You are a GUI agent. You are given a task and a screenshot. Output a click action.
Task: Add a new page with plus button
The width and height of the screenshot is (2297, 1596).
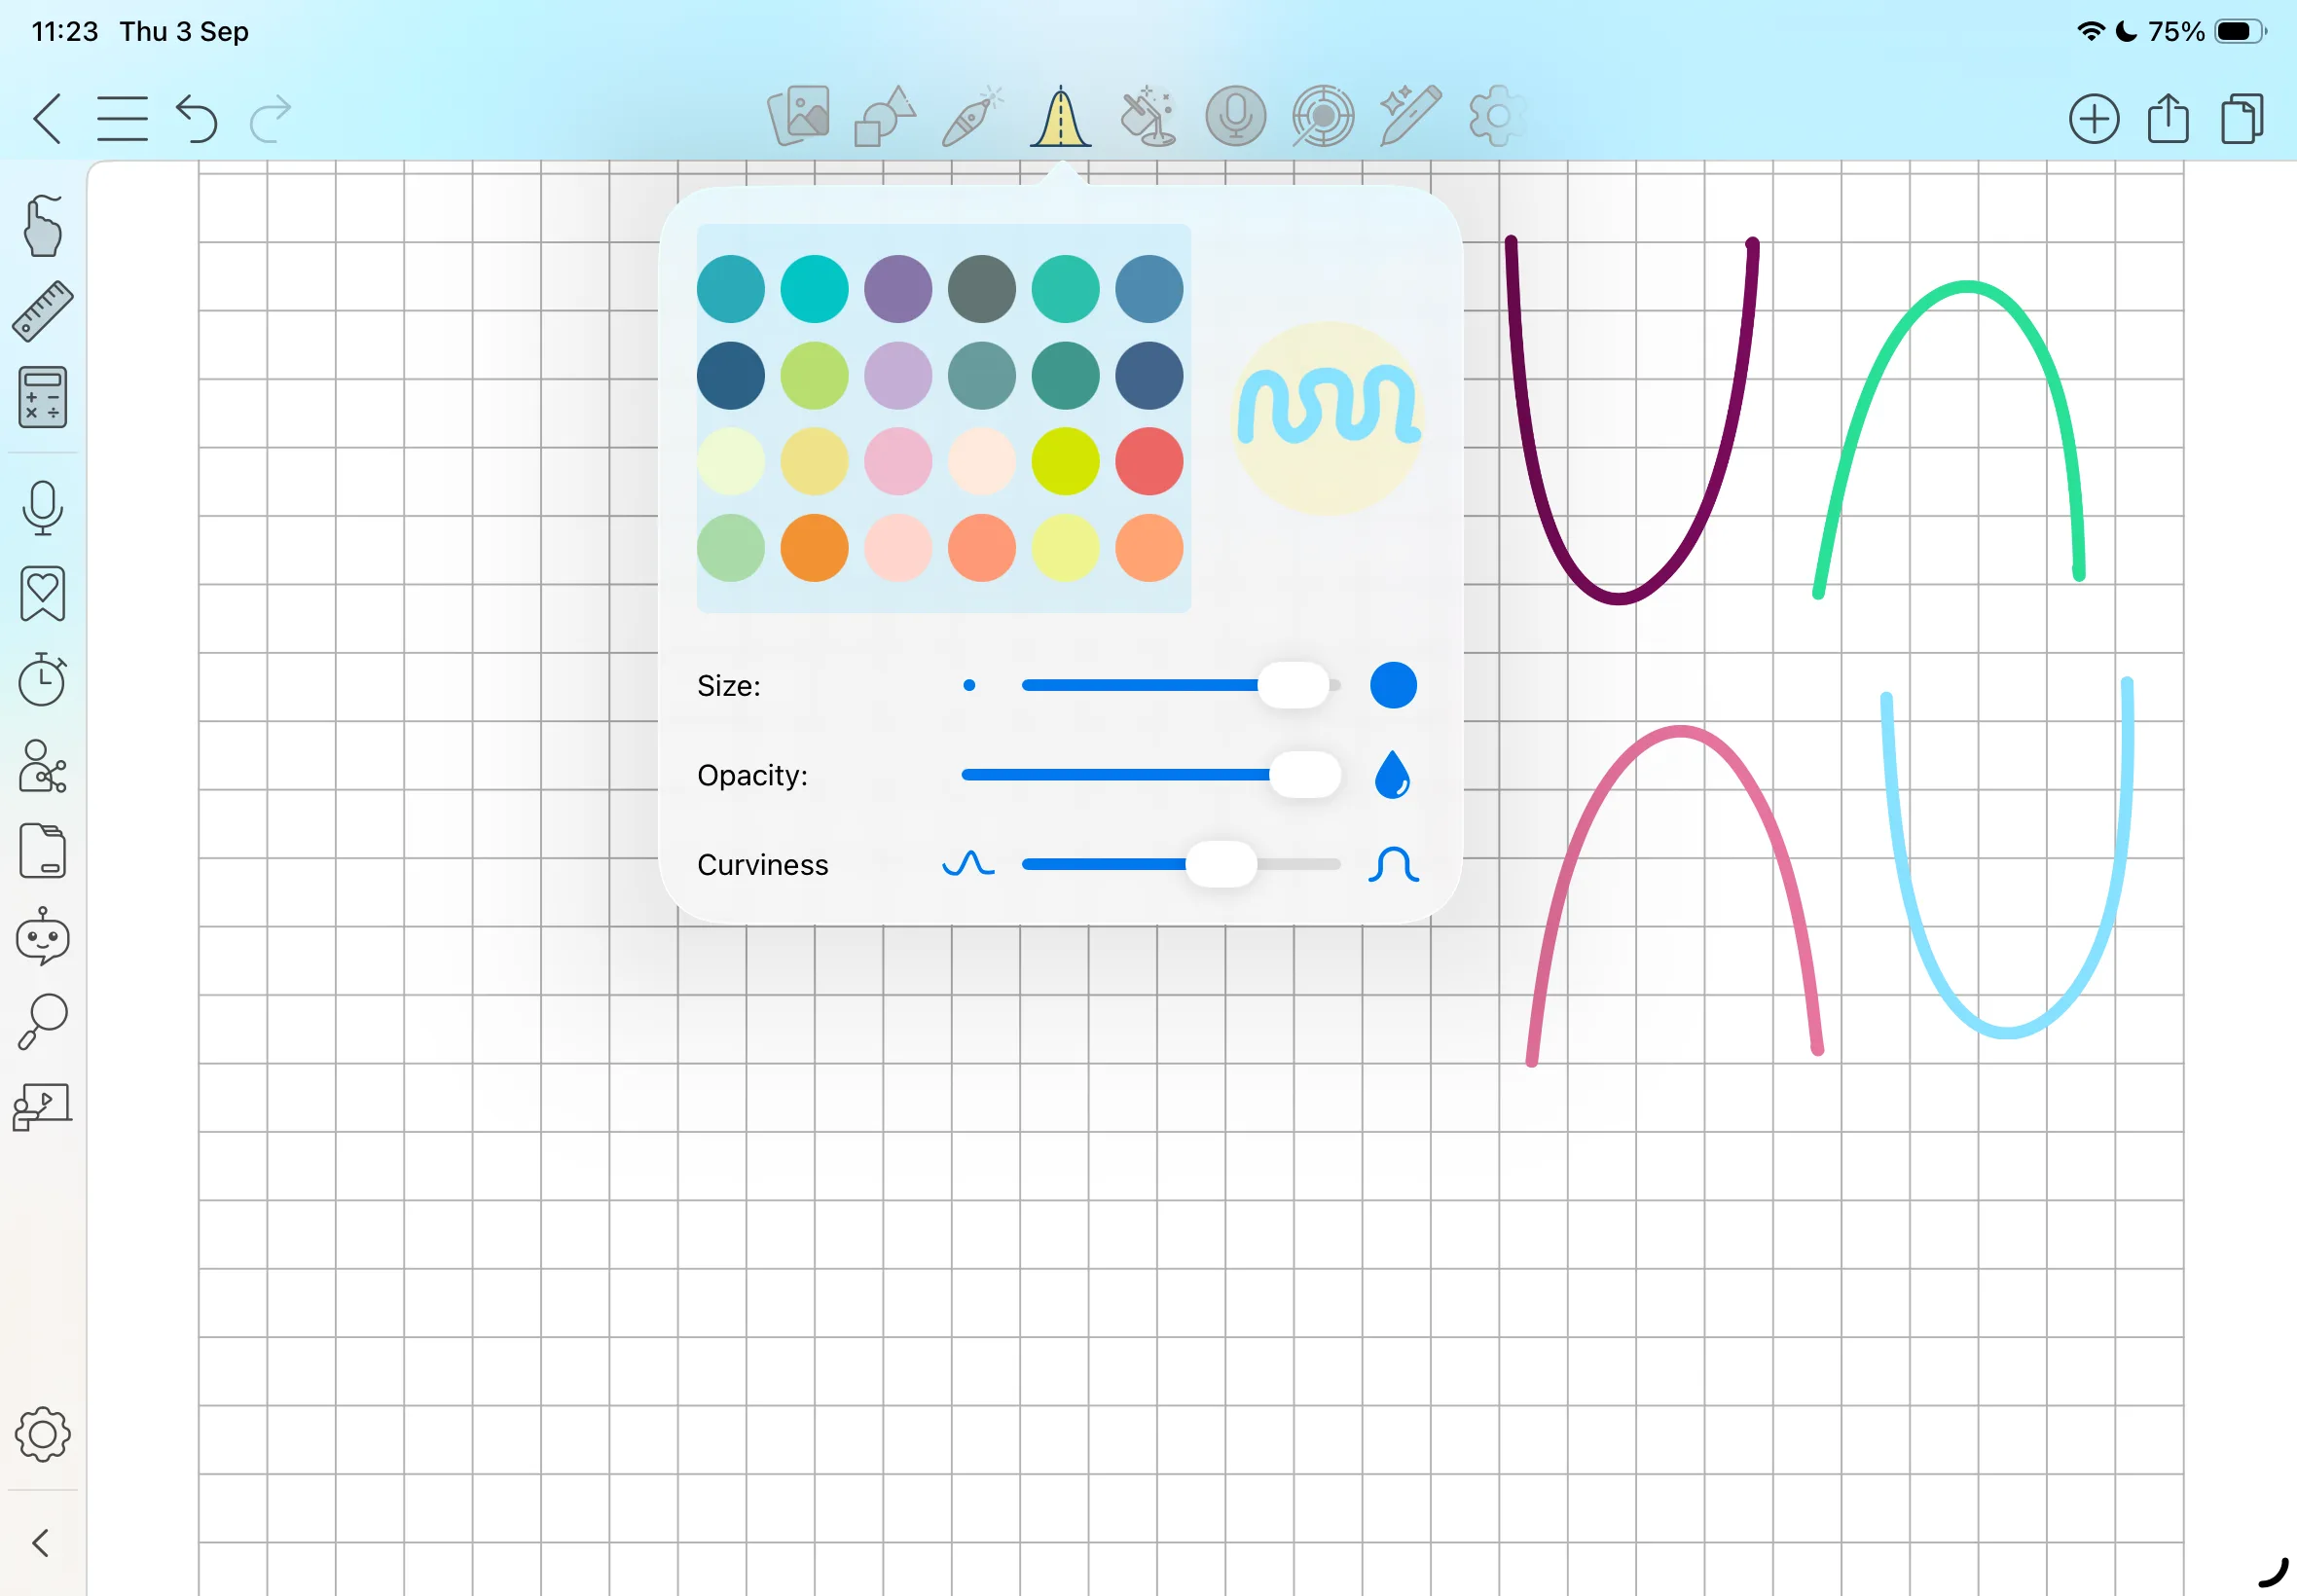[x=2094, y=119]
